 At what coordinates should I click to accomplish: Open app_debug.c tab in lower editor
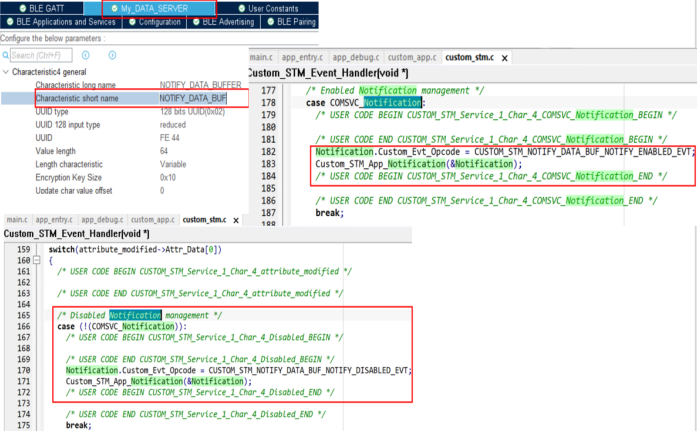(103, 219)
